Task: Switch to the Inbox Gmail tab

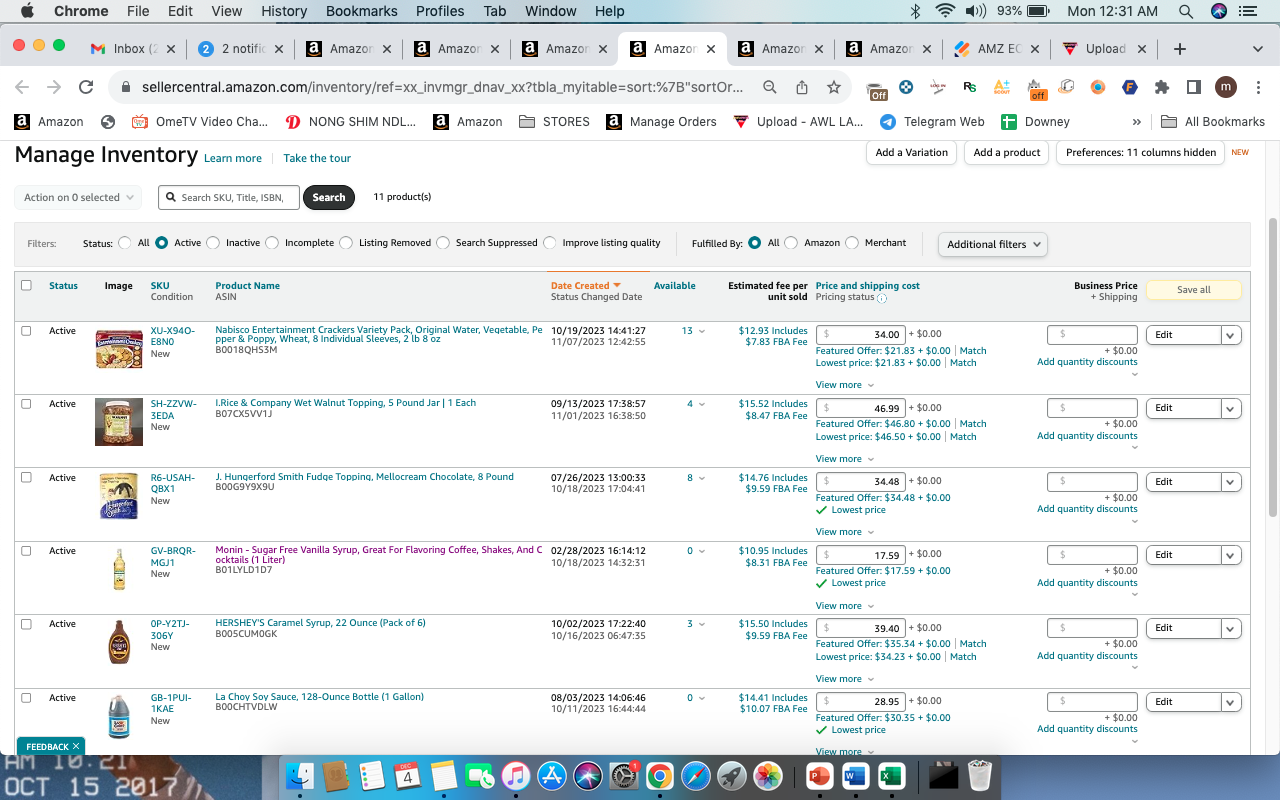Action: click(x=133, y=49)
